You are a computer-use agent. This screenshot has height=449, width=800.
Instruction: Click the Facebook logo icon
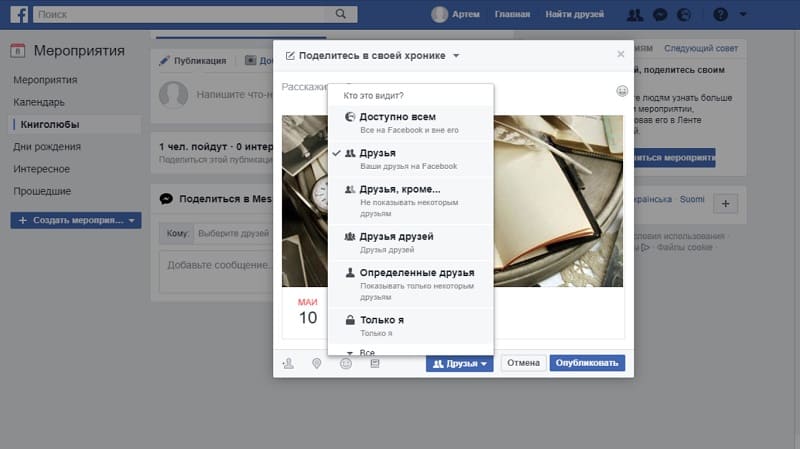click(x=19, y=14)
